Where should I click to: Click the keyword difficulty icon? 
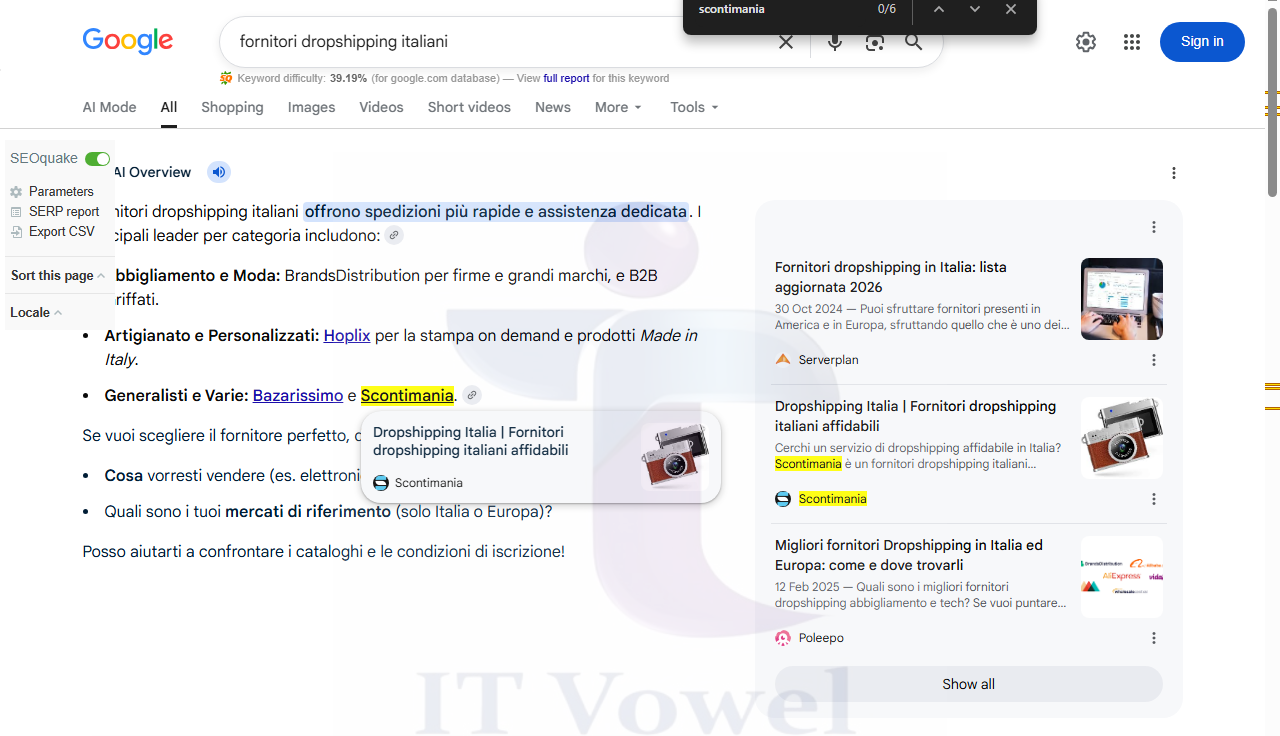click(x=226, y=78)
